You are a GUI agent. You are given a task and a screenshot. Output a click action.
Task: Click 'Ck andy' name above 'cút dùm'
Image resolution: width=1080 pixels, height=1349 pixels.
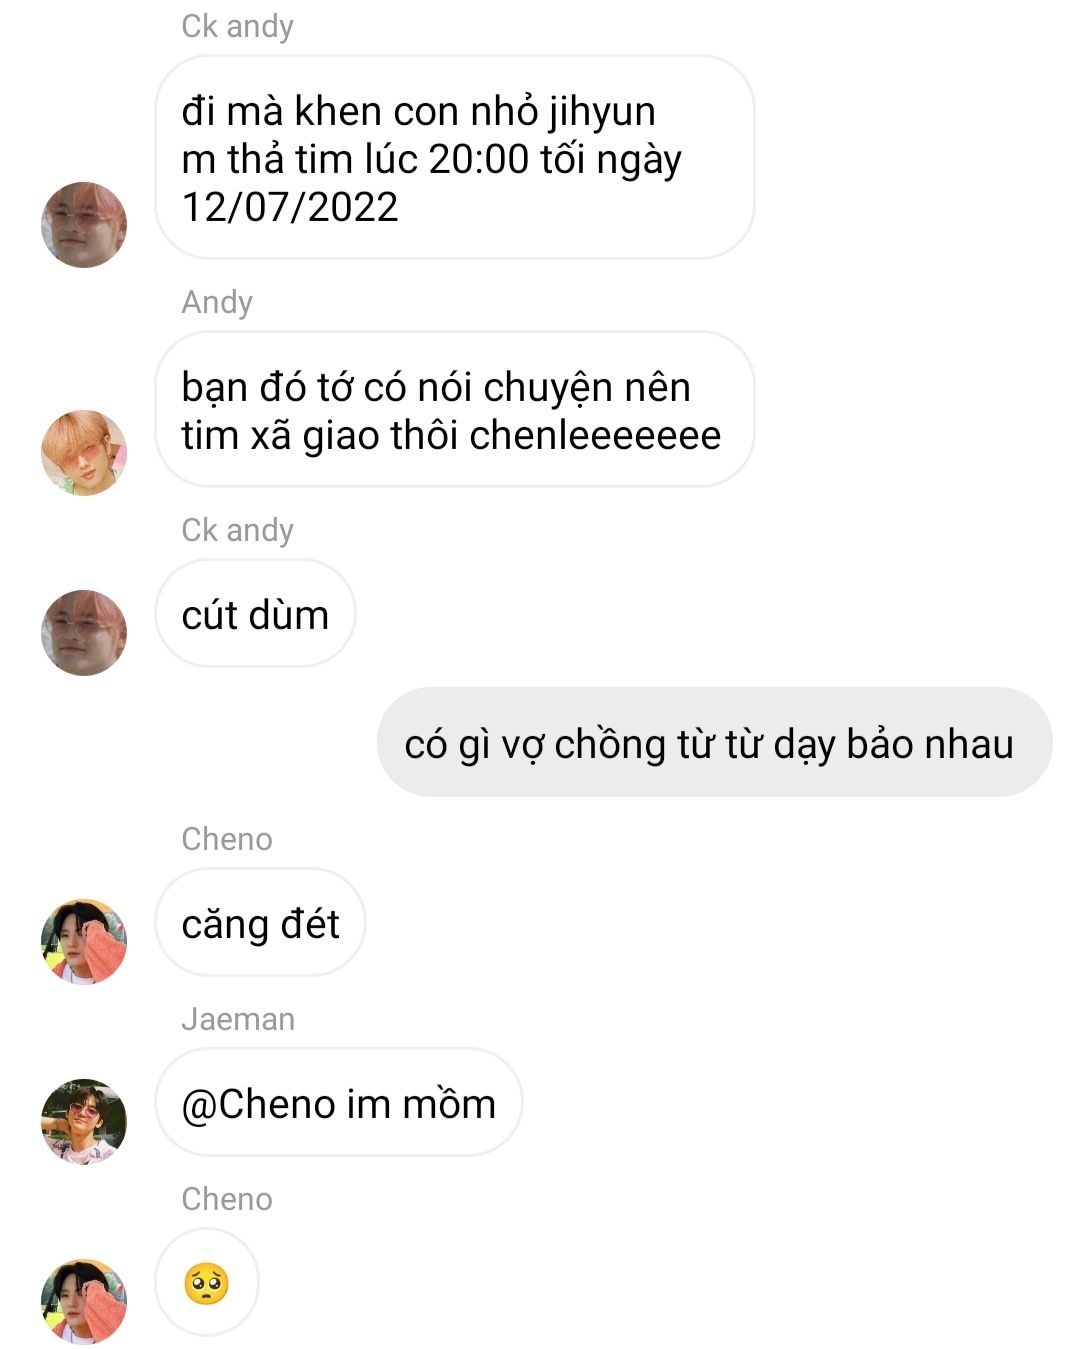tap(238, 530)
